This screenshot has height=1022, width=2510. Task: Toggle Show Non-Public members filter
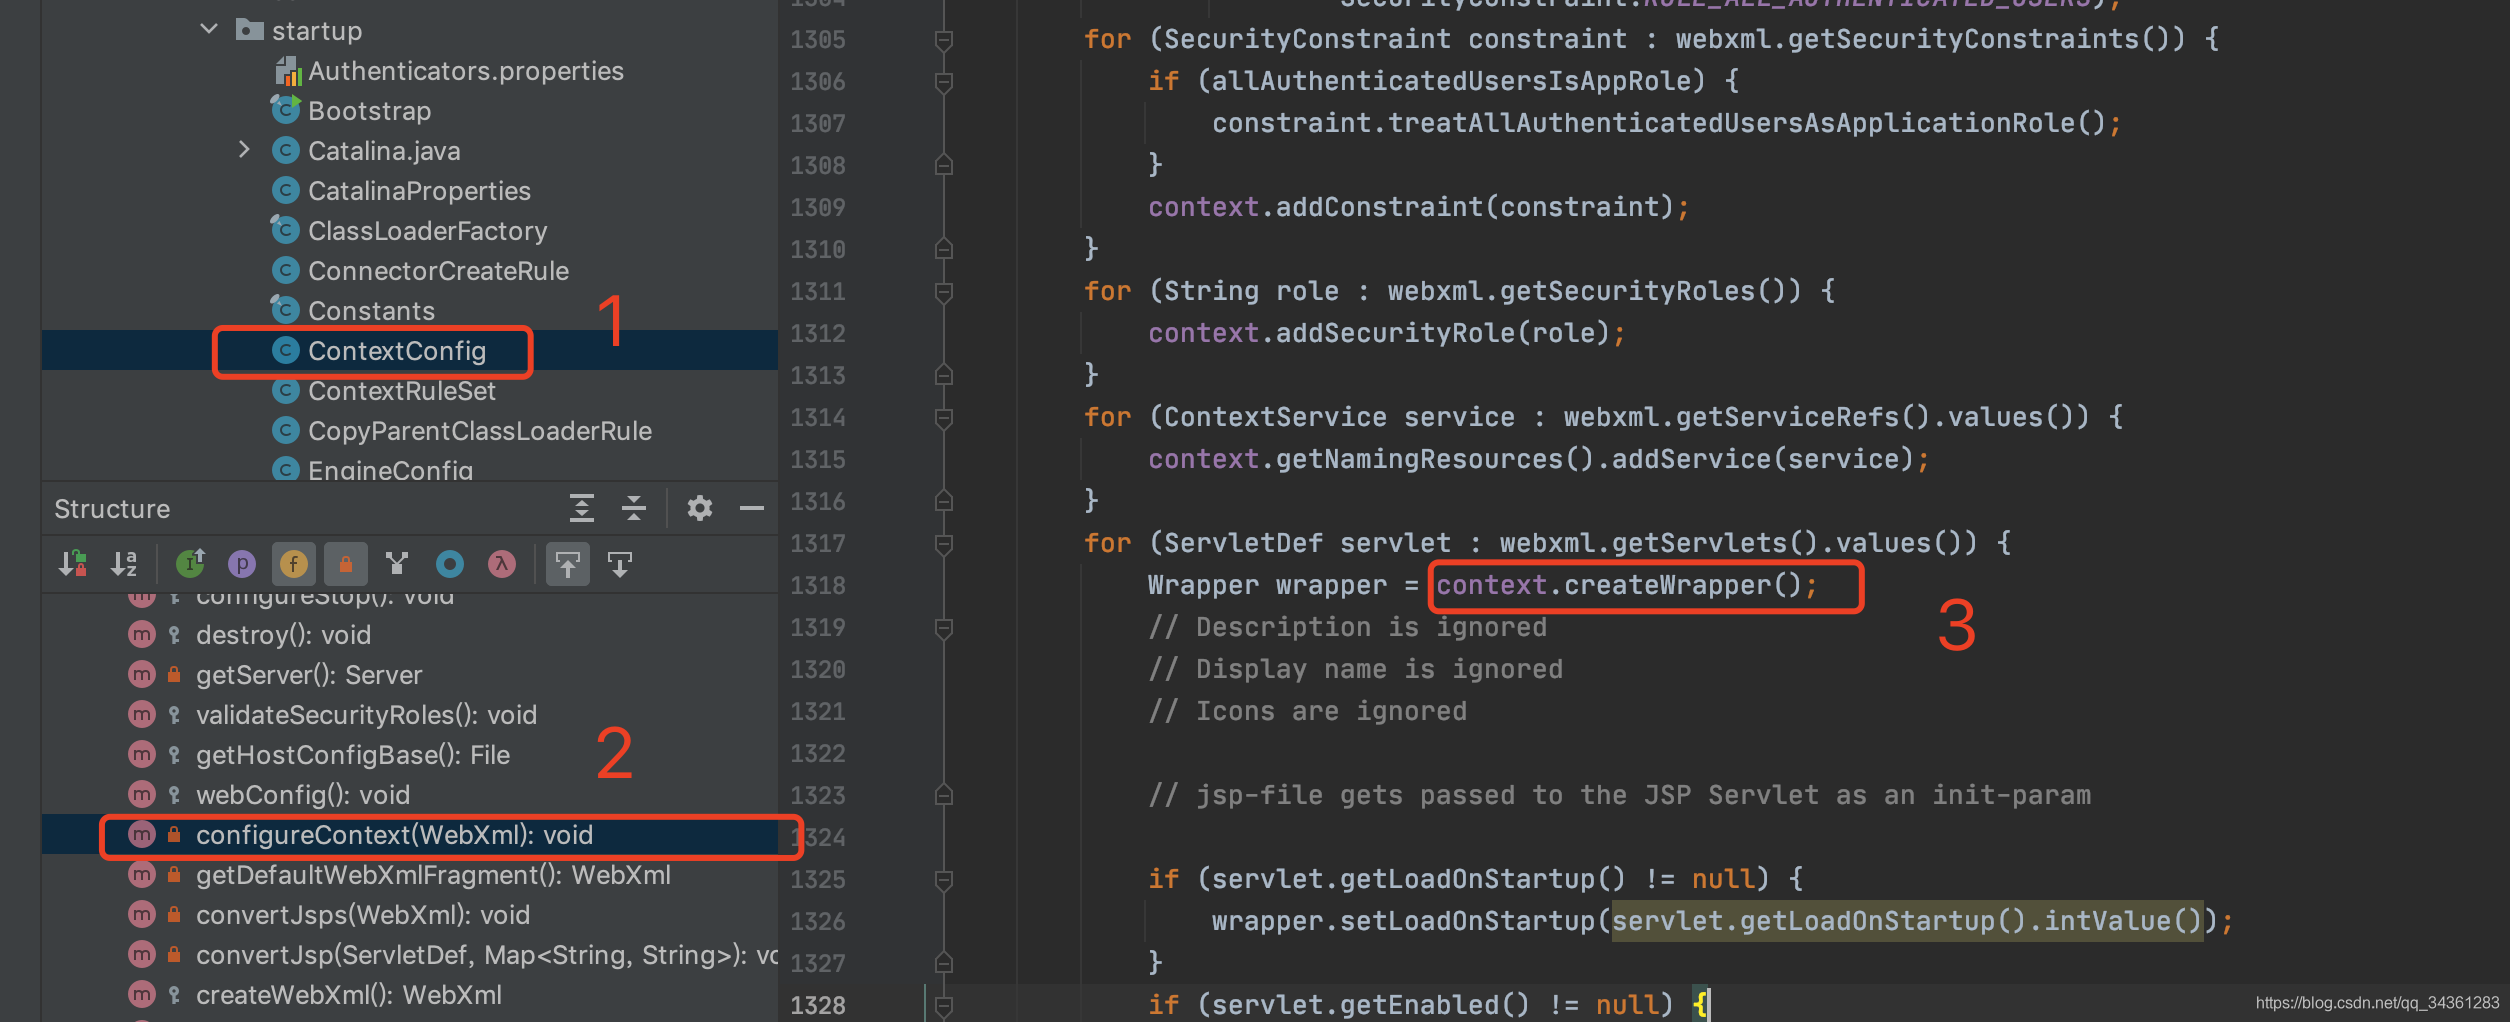pyautogui.click(x=346, y=564)
